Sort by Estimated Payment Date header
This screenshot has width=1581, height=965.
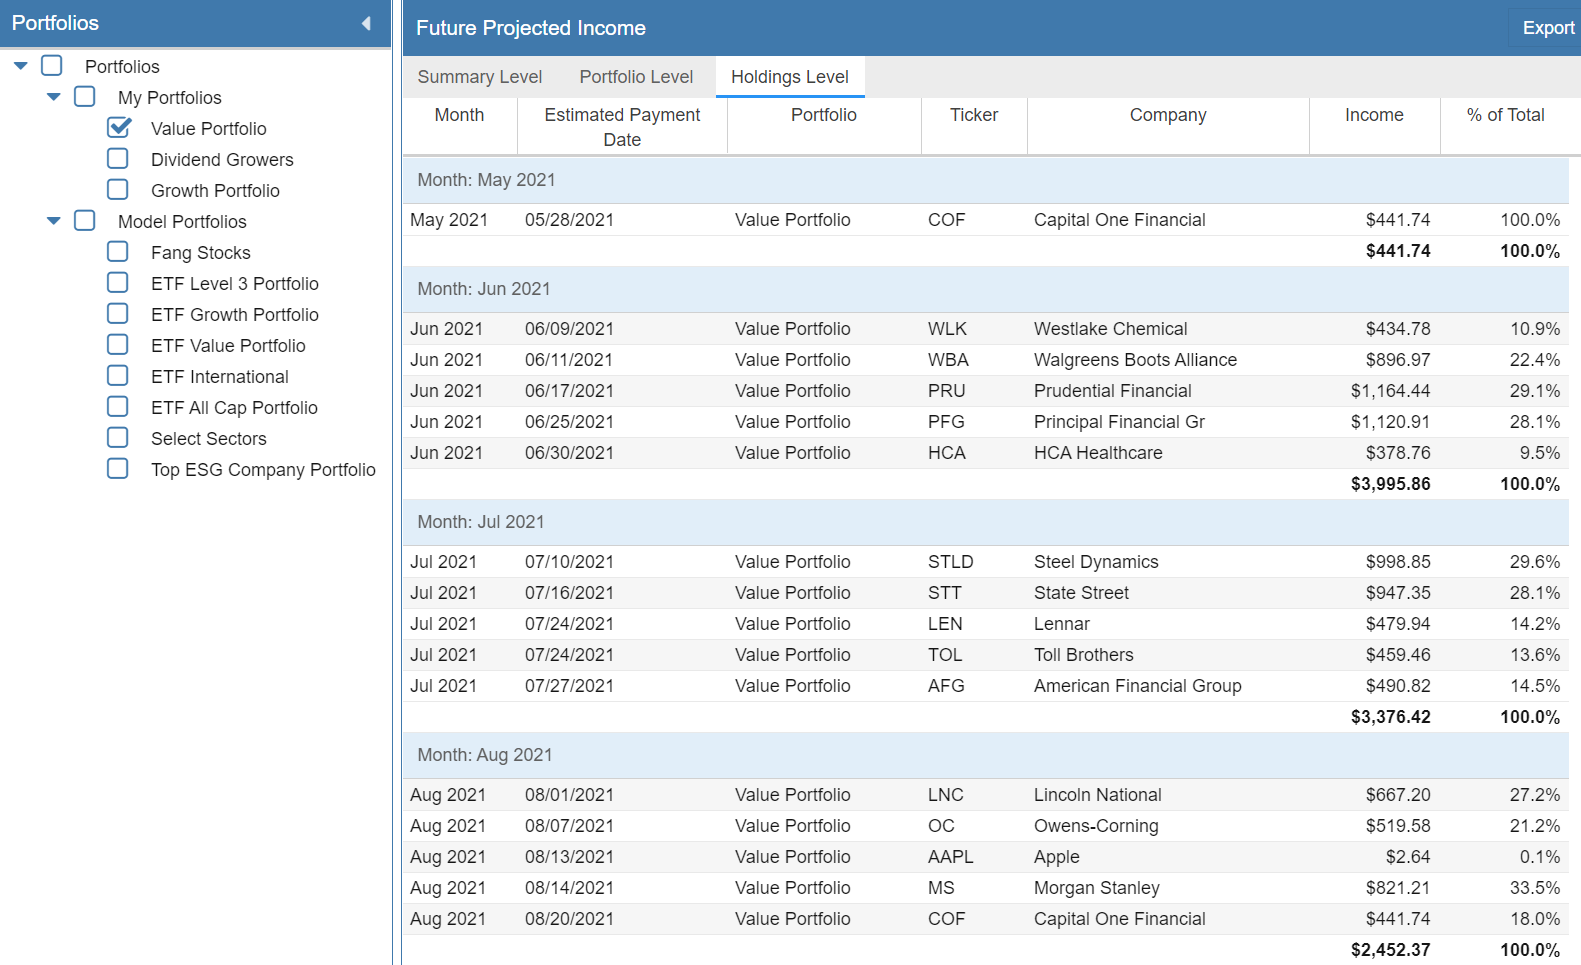(x=621, y=127)
